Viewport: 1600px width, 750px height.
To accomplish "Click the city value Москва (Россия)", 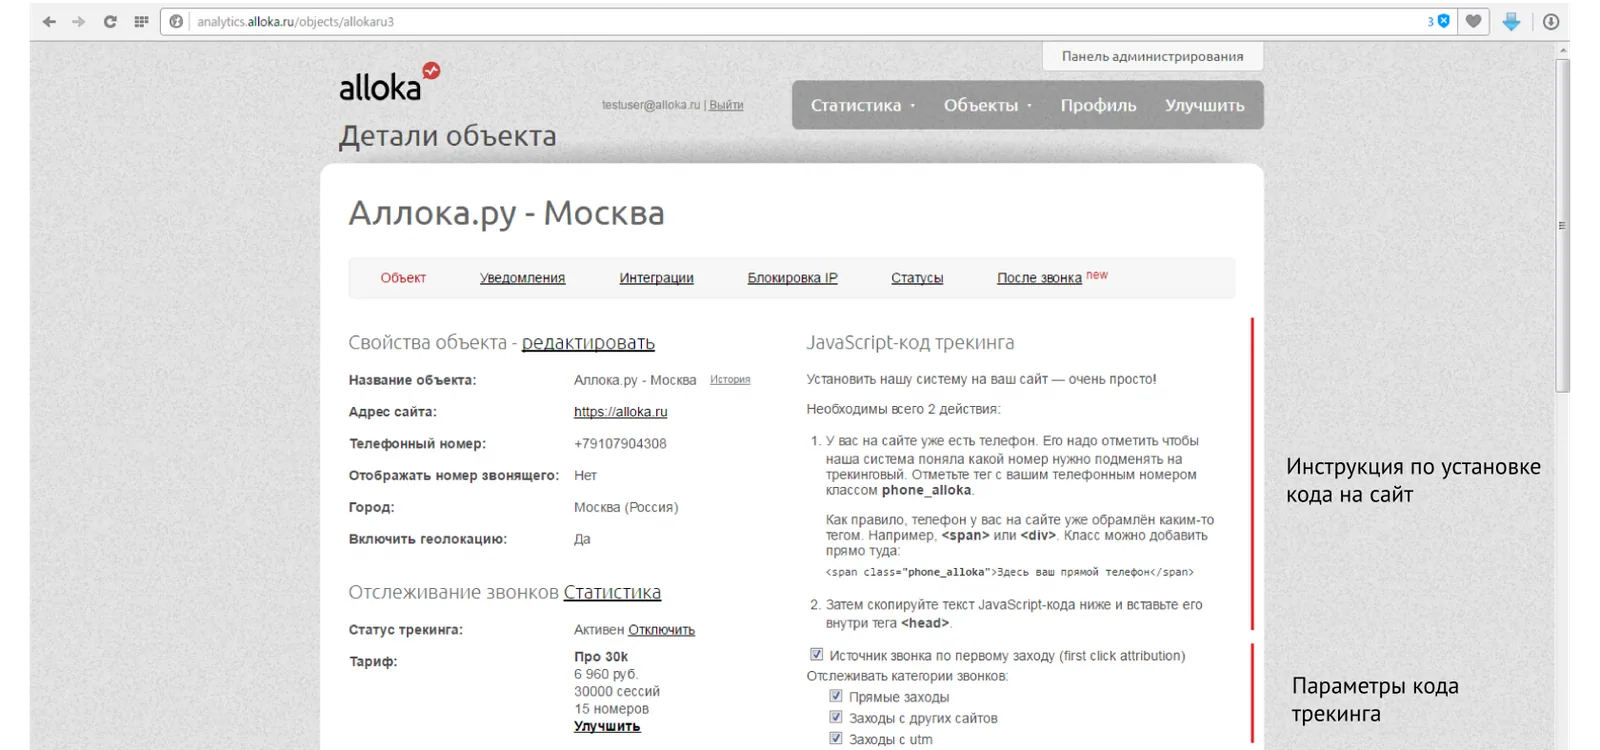I will pyautogui.click(x=626, y=507).
